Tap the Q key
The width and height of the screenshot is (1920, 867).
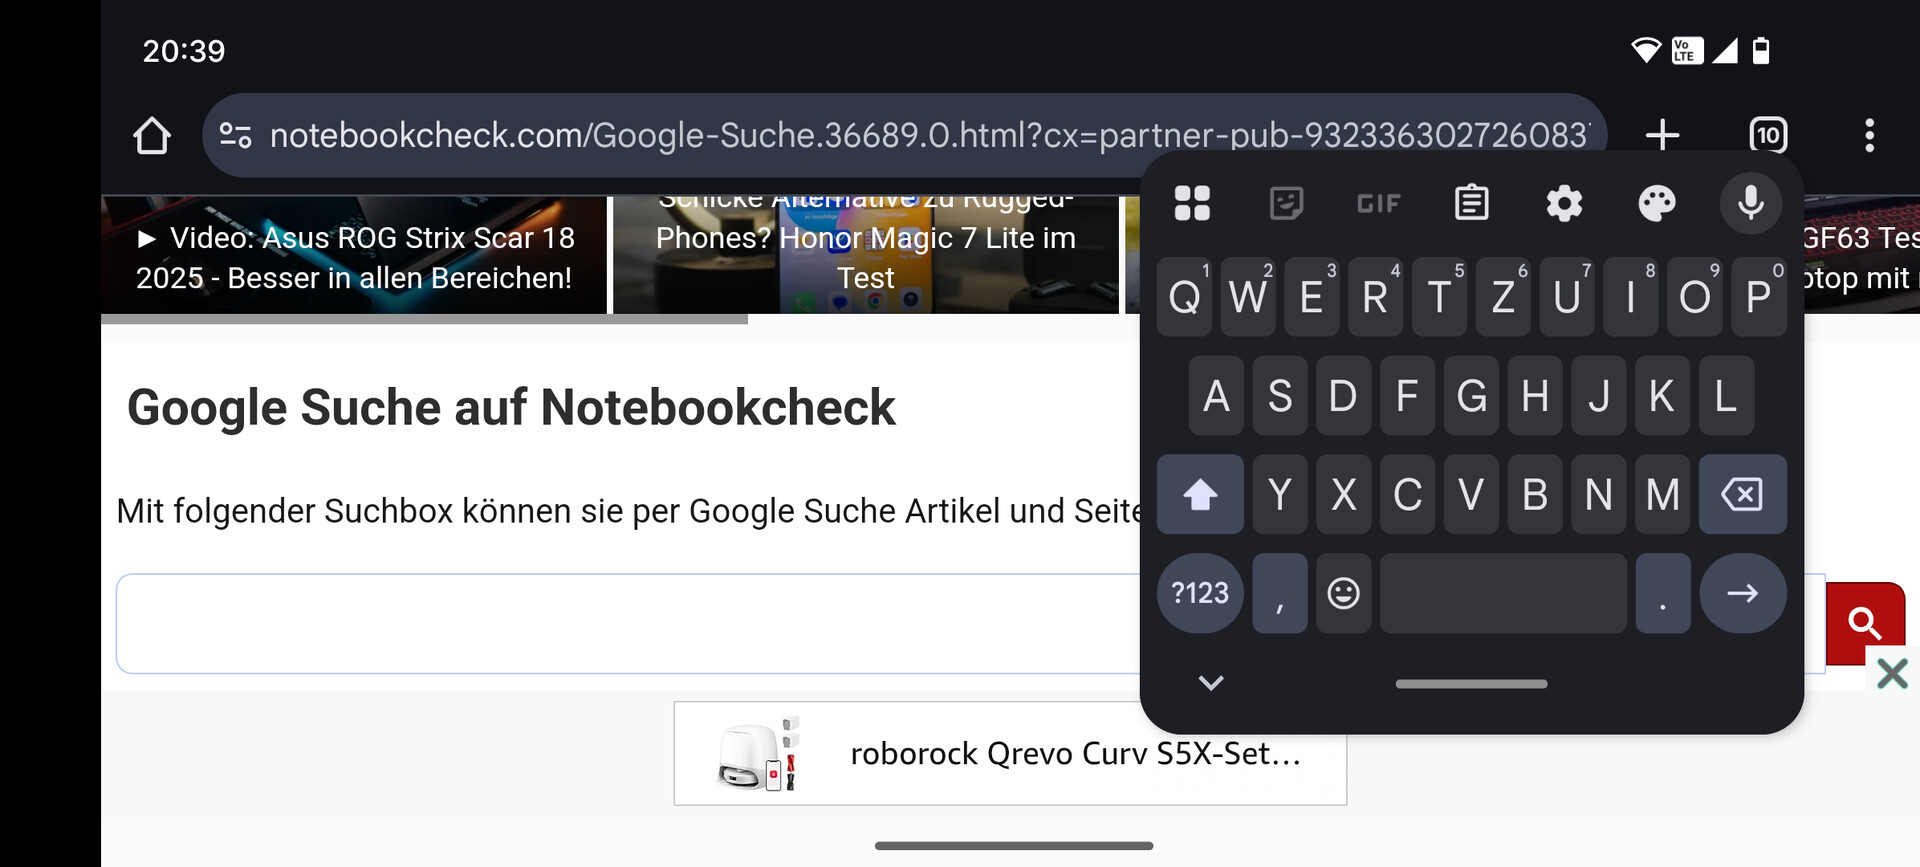(x=1184, y=297)
